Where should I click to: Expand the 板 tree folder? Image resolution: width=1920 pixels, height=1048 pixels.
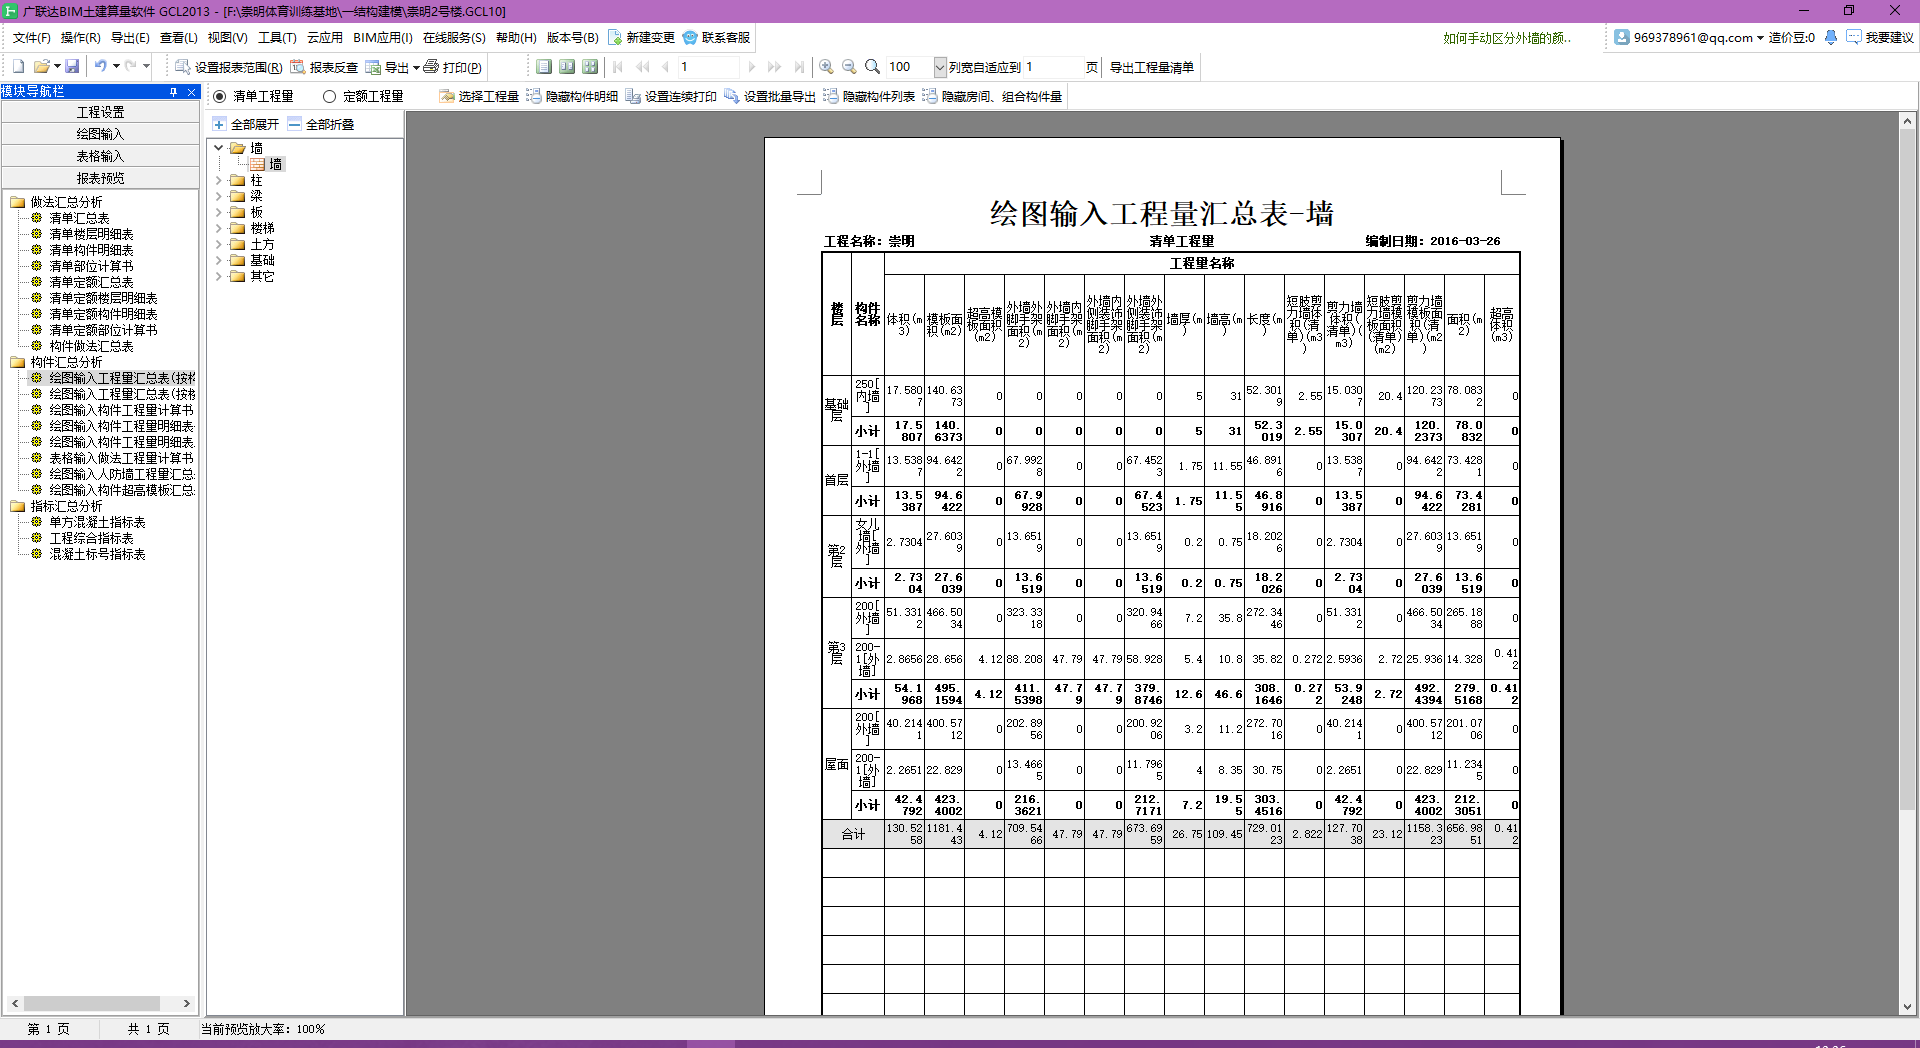coord(219,213)
